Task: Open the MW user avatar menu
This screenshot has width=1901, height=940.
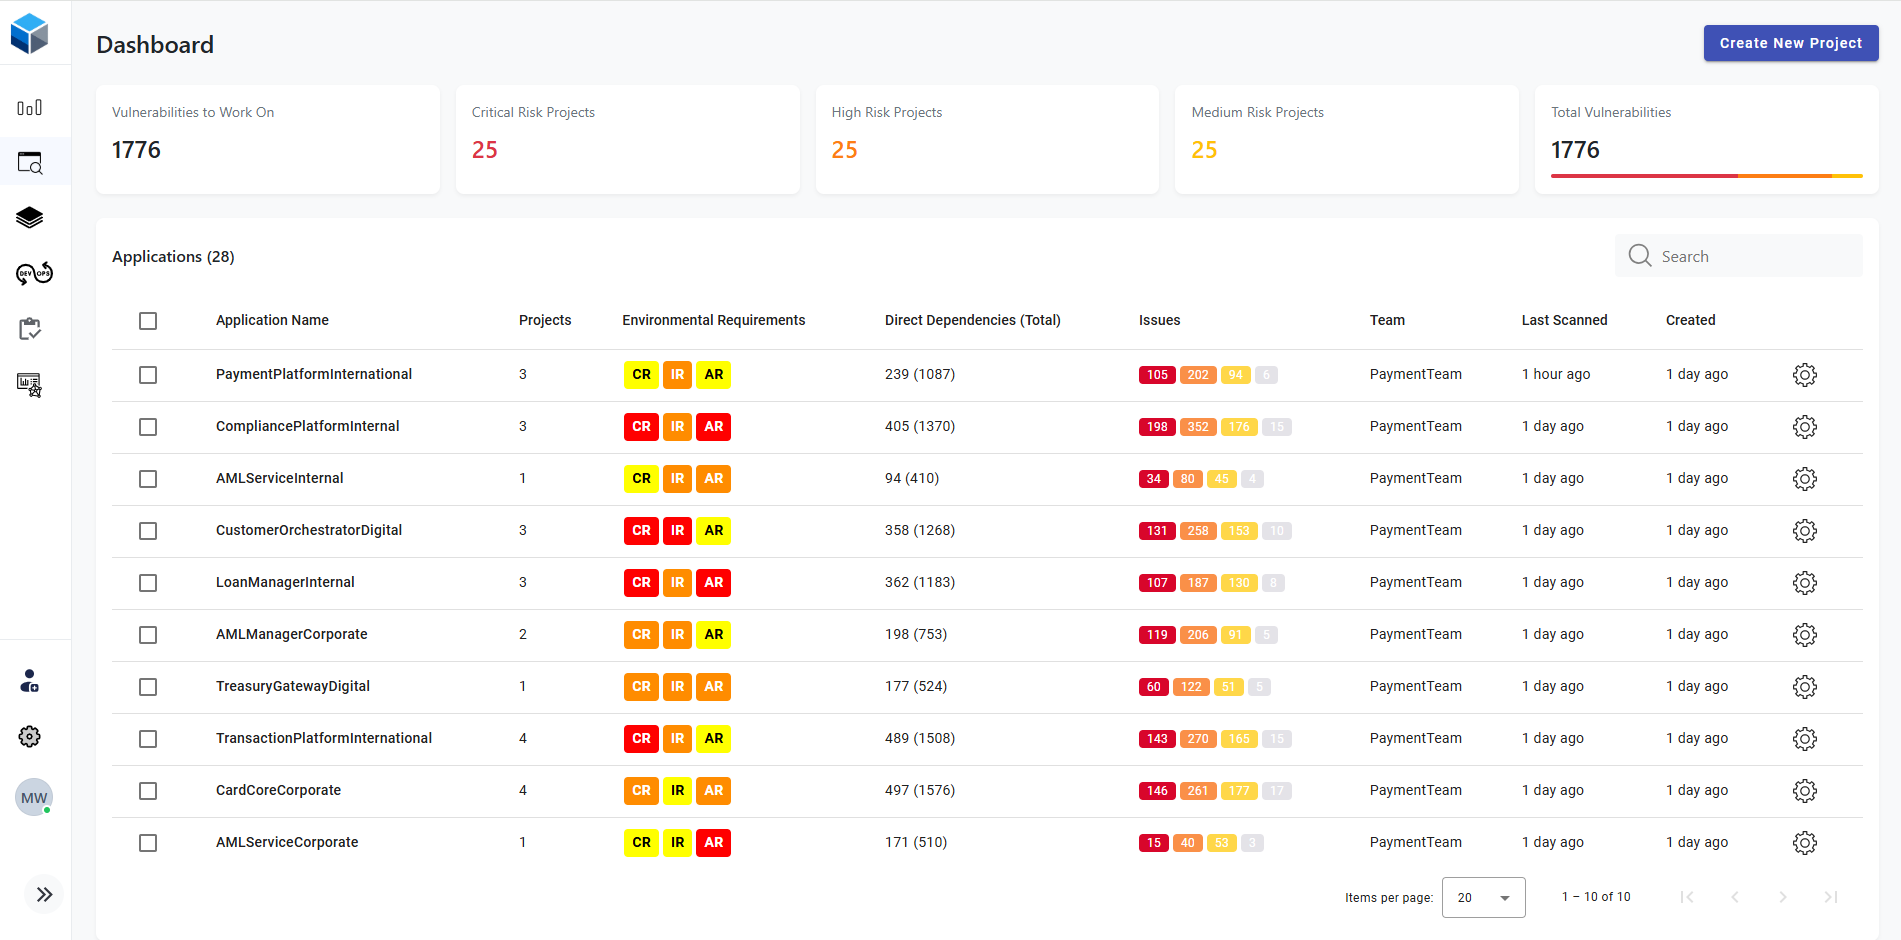Action: 34,798
